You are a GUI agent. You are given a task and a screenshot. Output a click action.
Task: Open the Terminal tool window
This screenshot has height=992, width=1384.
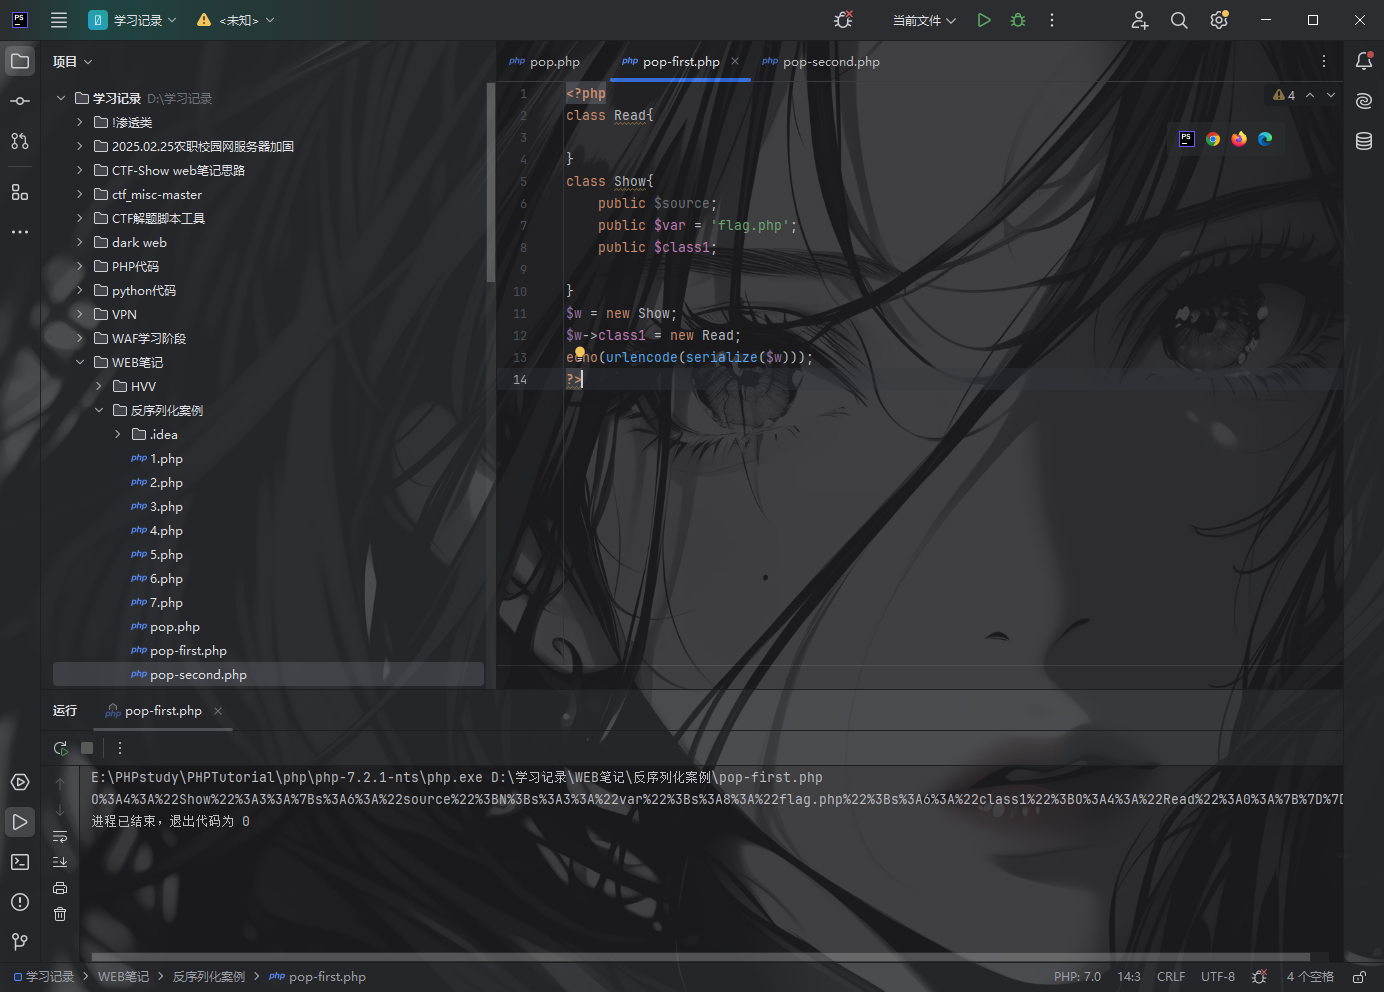click(20, 862)
